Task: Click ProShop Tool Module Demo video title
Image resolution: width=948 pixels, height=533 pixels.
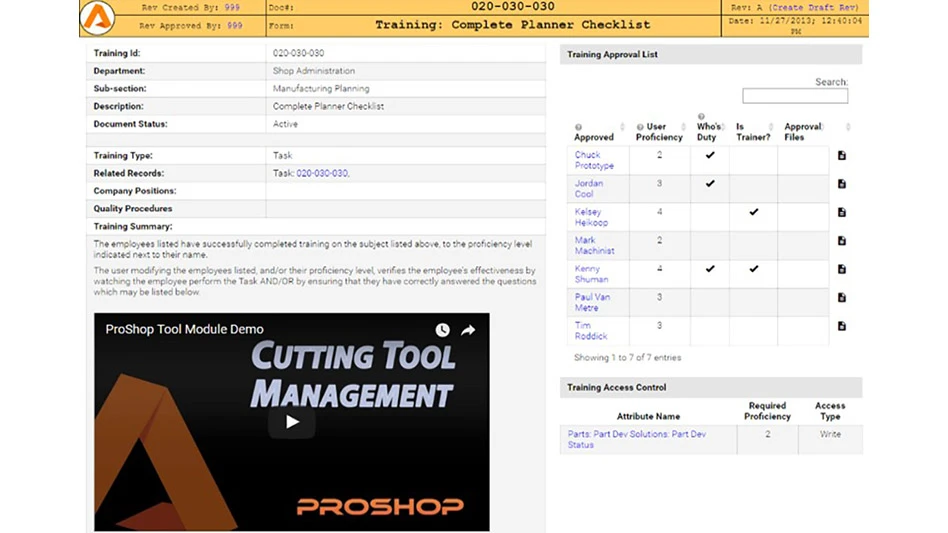Action: (x=184, y=329)
